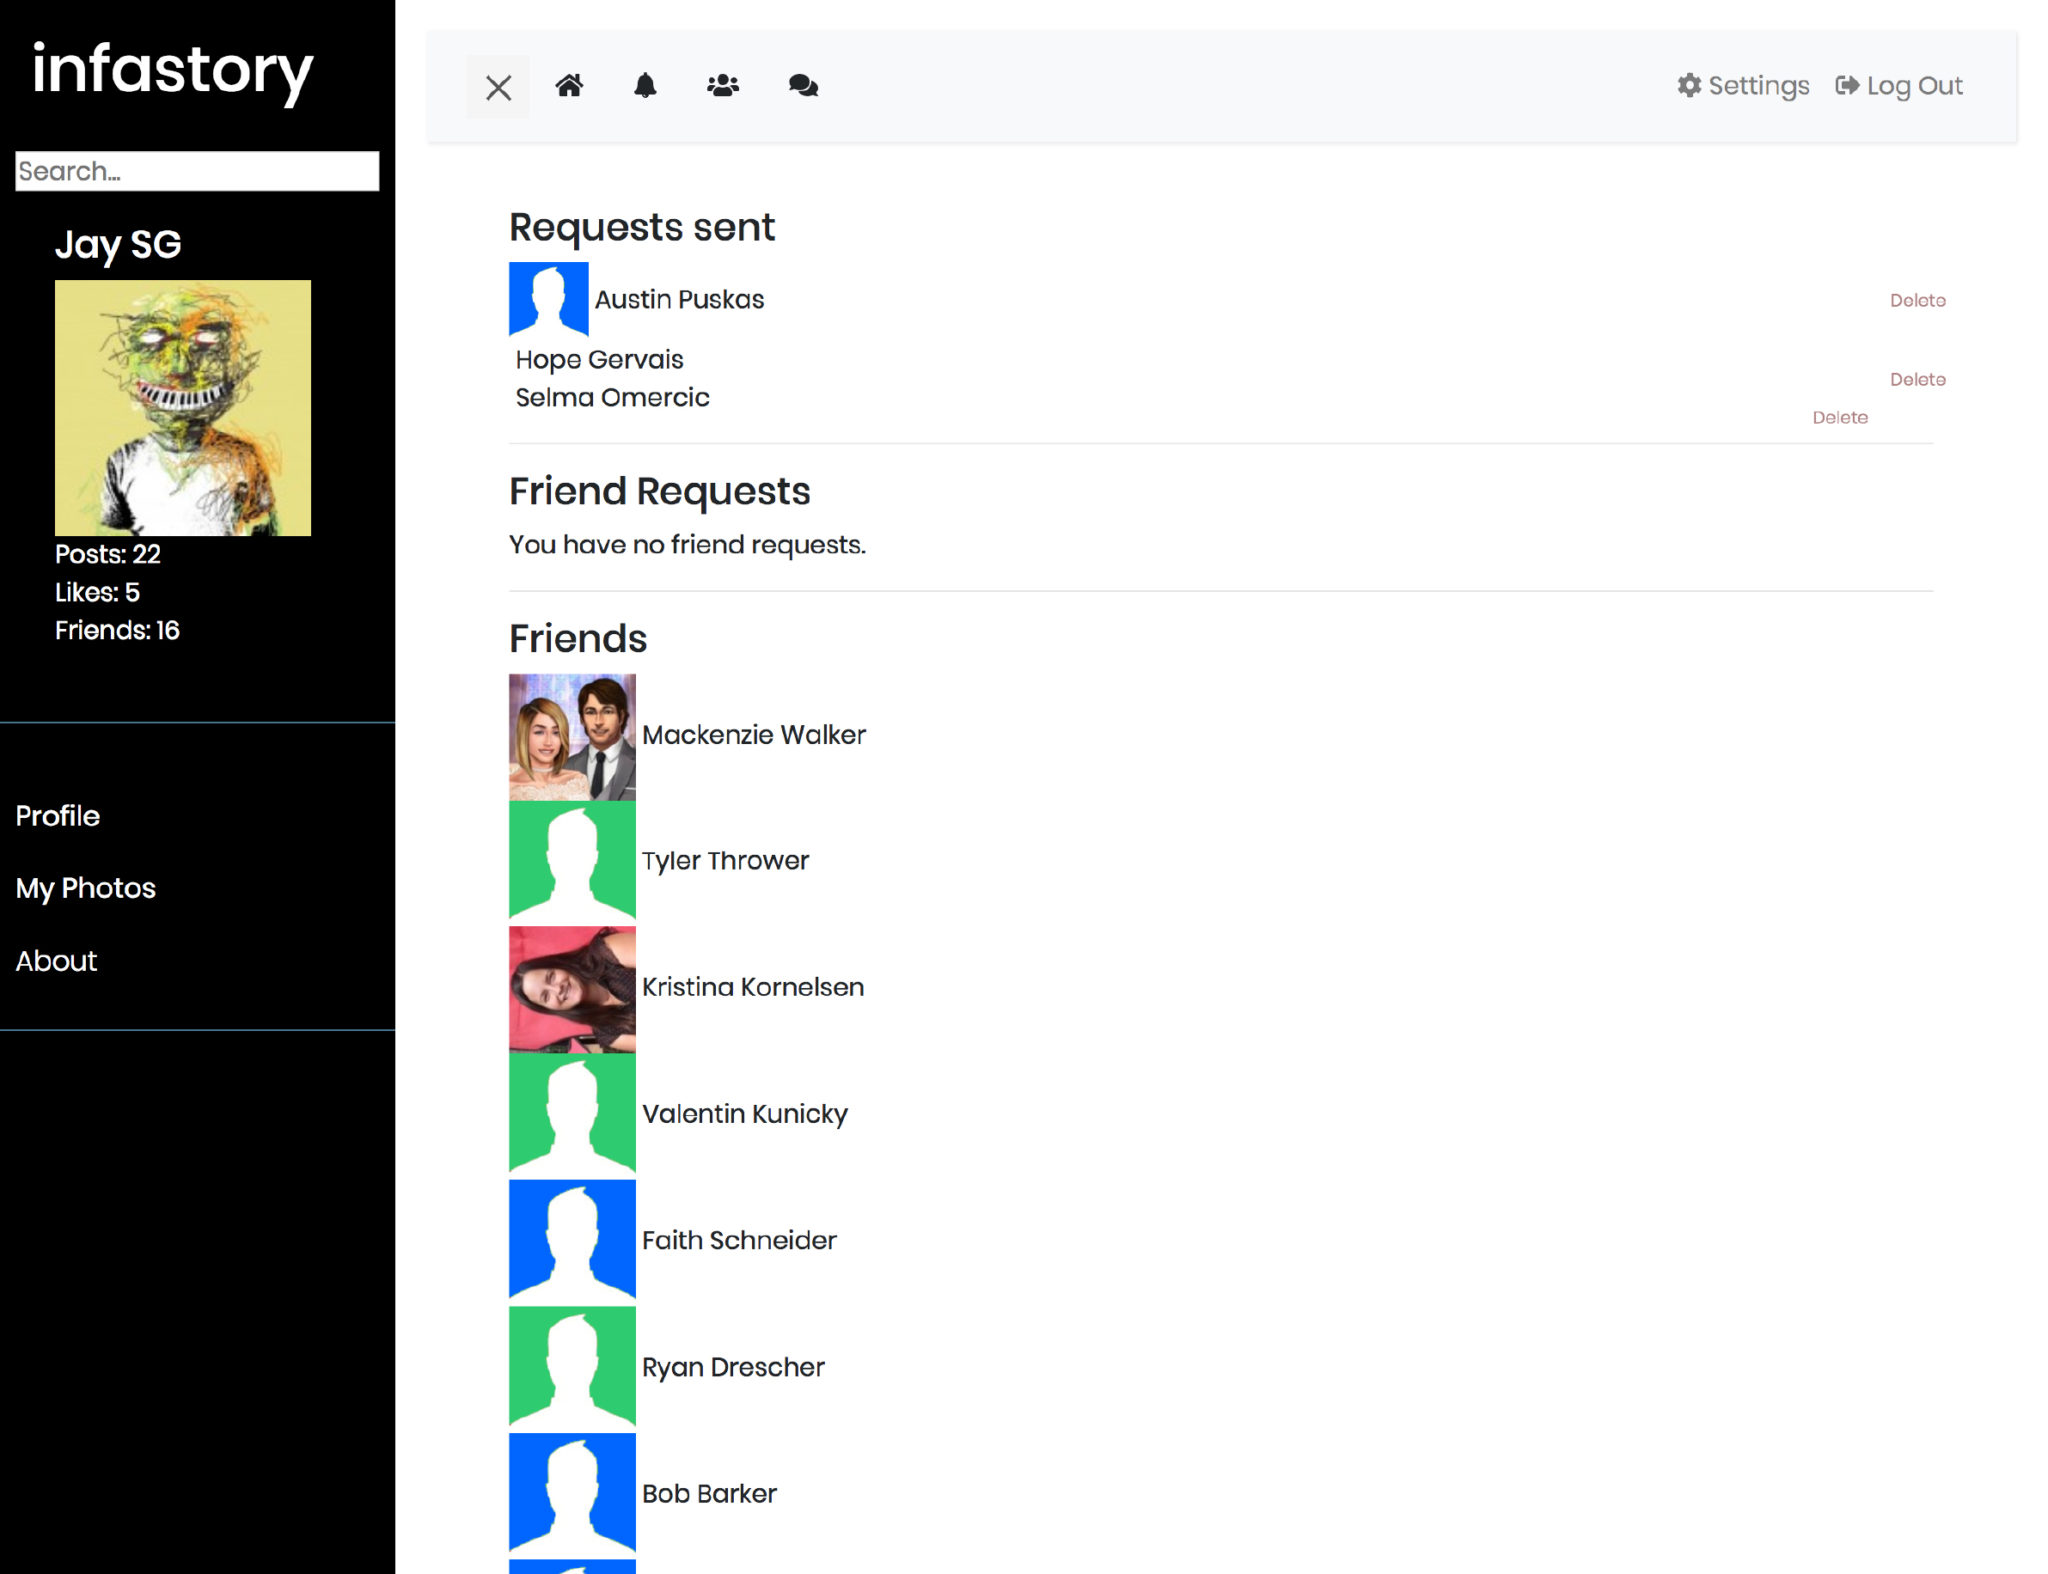Click Mackenzie Walker's avatar thumbnail
Viewport: 2048px width, 1574px height.
[572, 736]
